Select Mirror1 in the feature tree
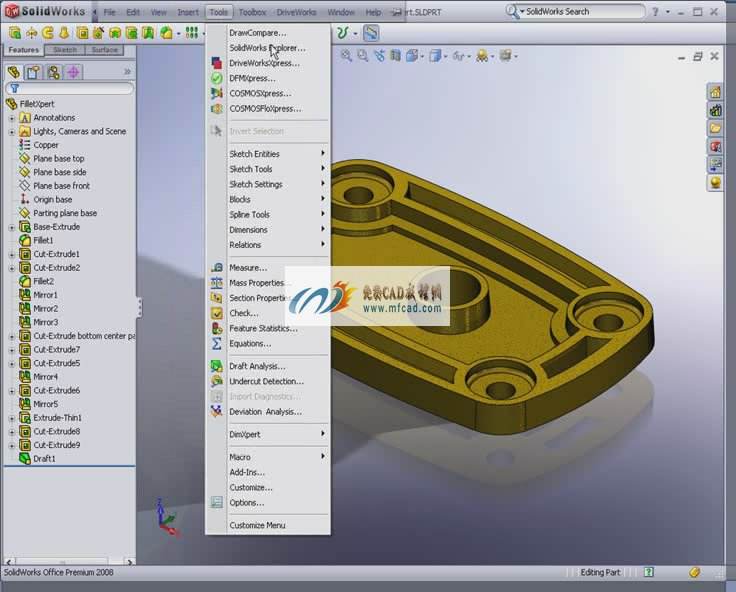This screenshot has width=736, height=592. coord(45,295)
